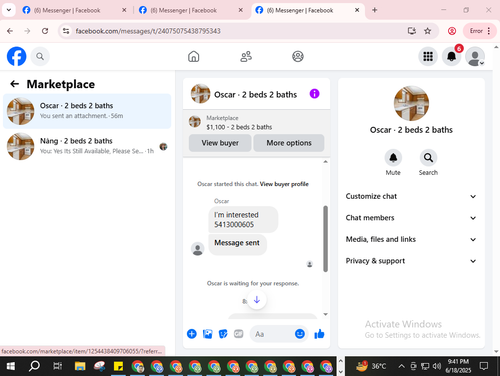
Task: Open the Friends icon in top navigation
Action: (246, 56)
